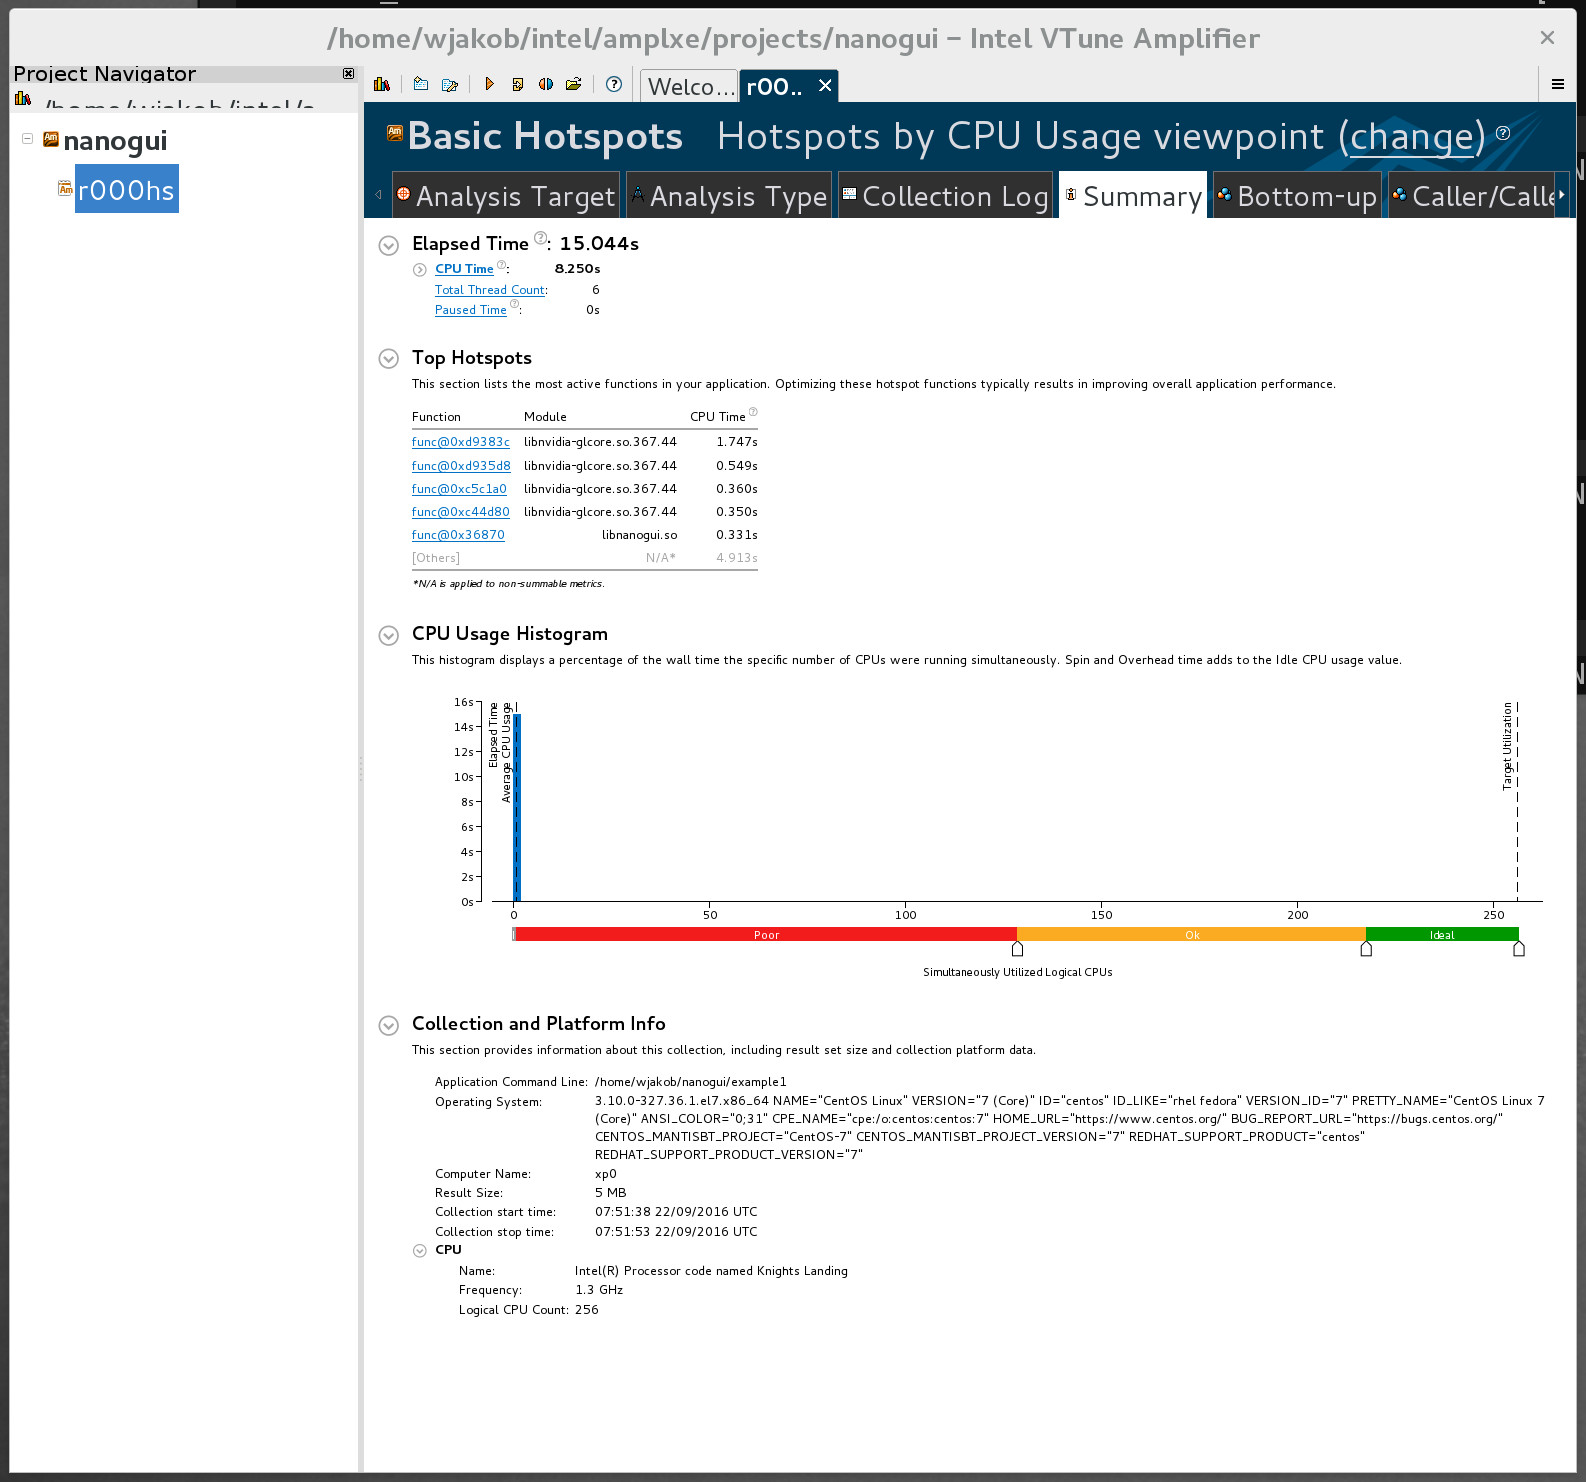Switch to the Bottom-up tab
The image size is (1586, 1482).
pos(1297,196)
